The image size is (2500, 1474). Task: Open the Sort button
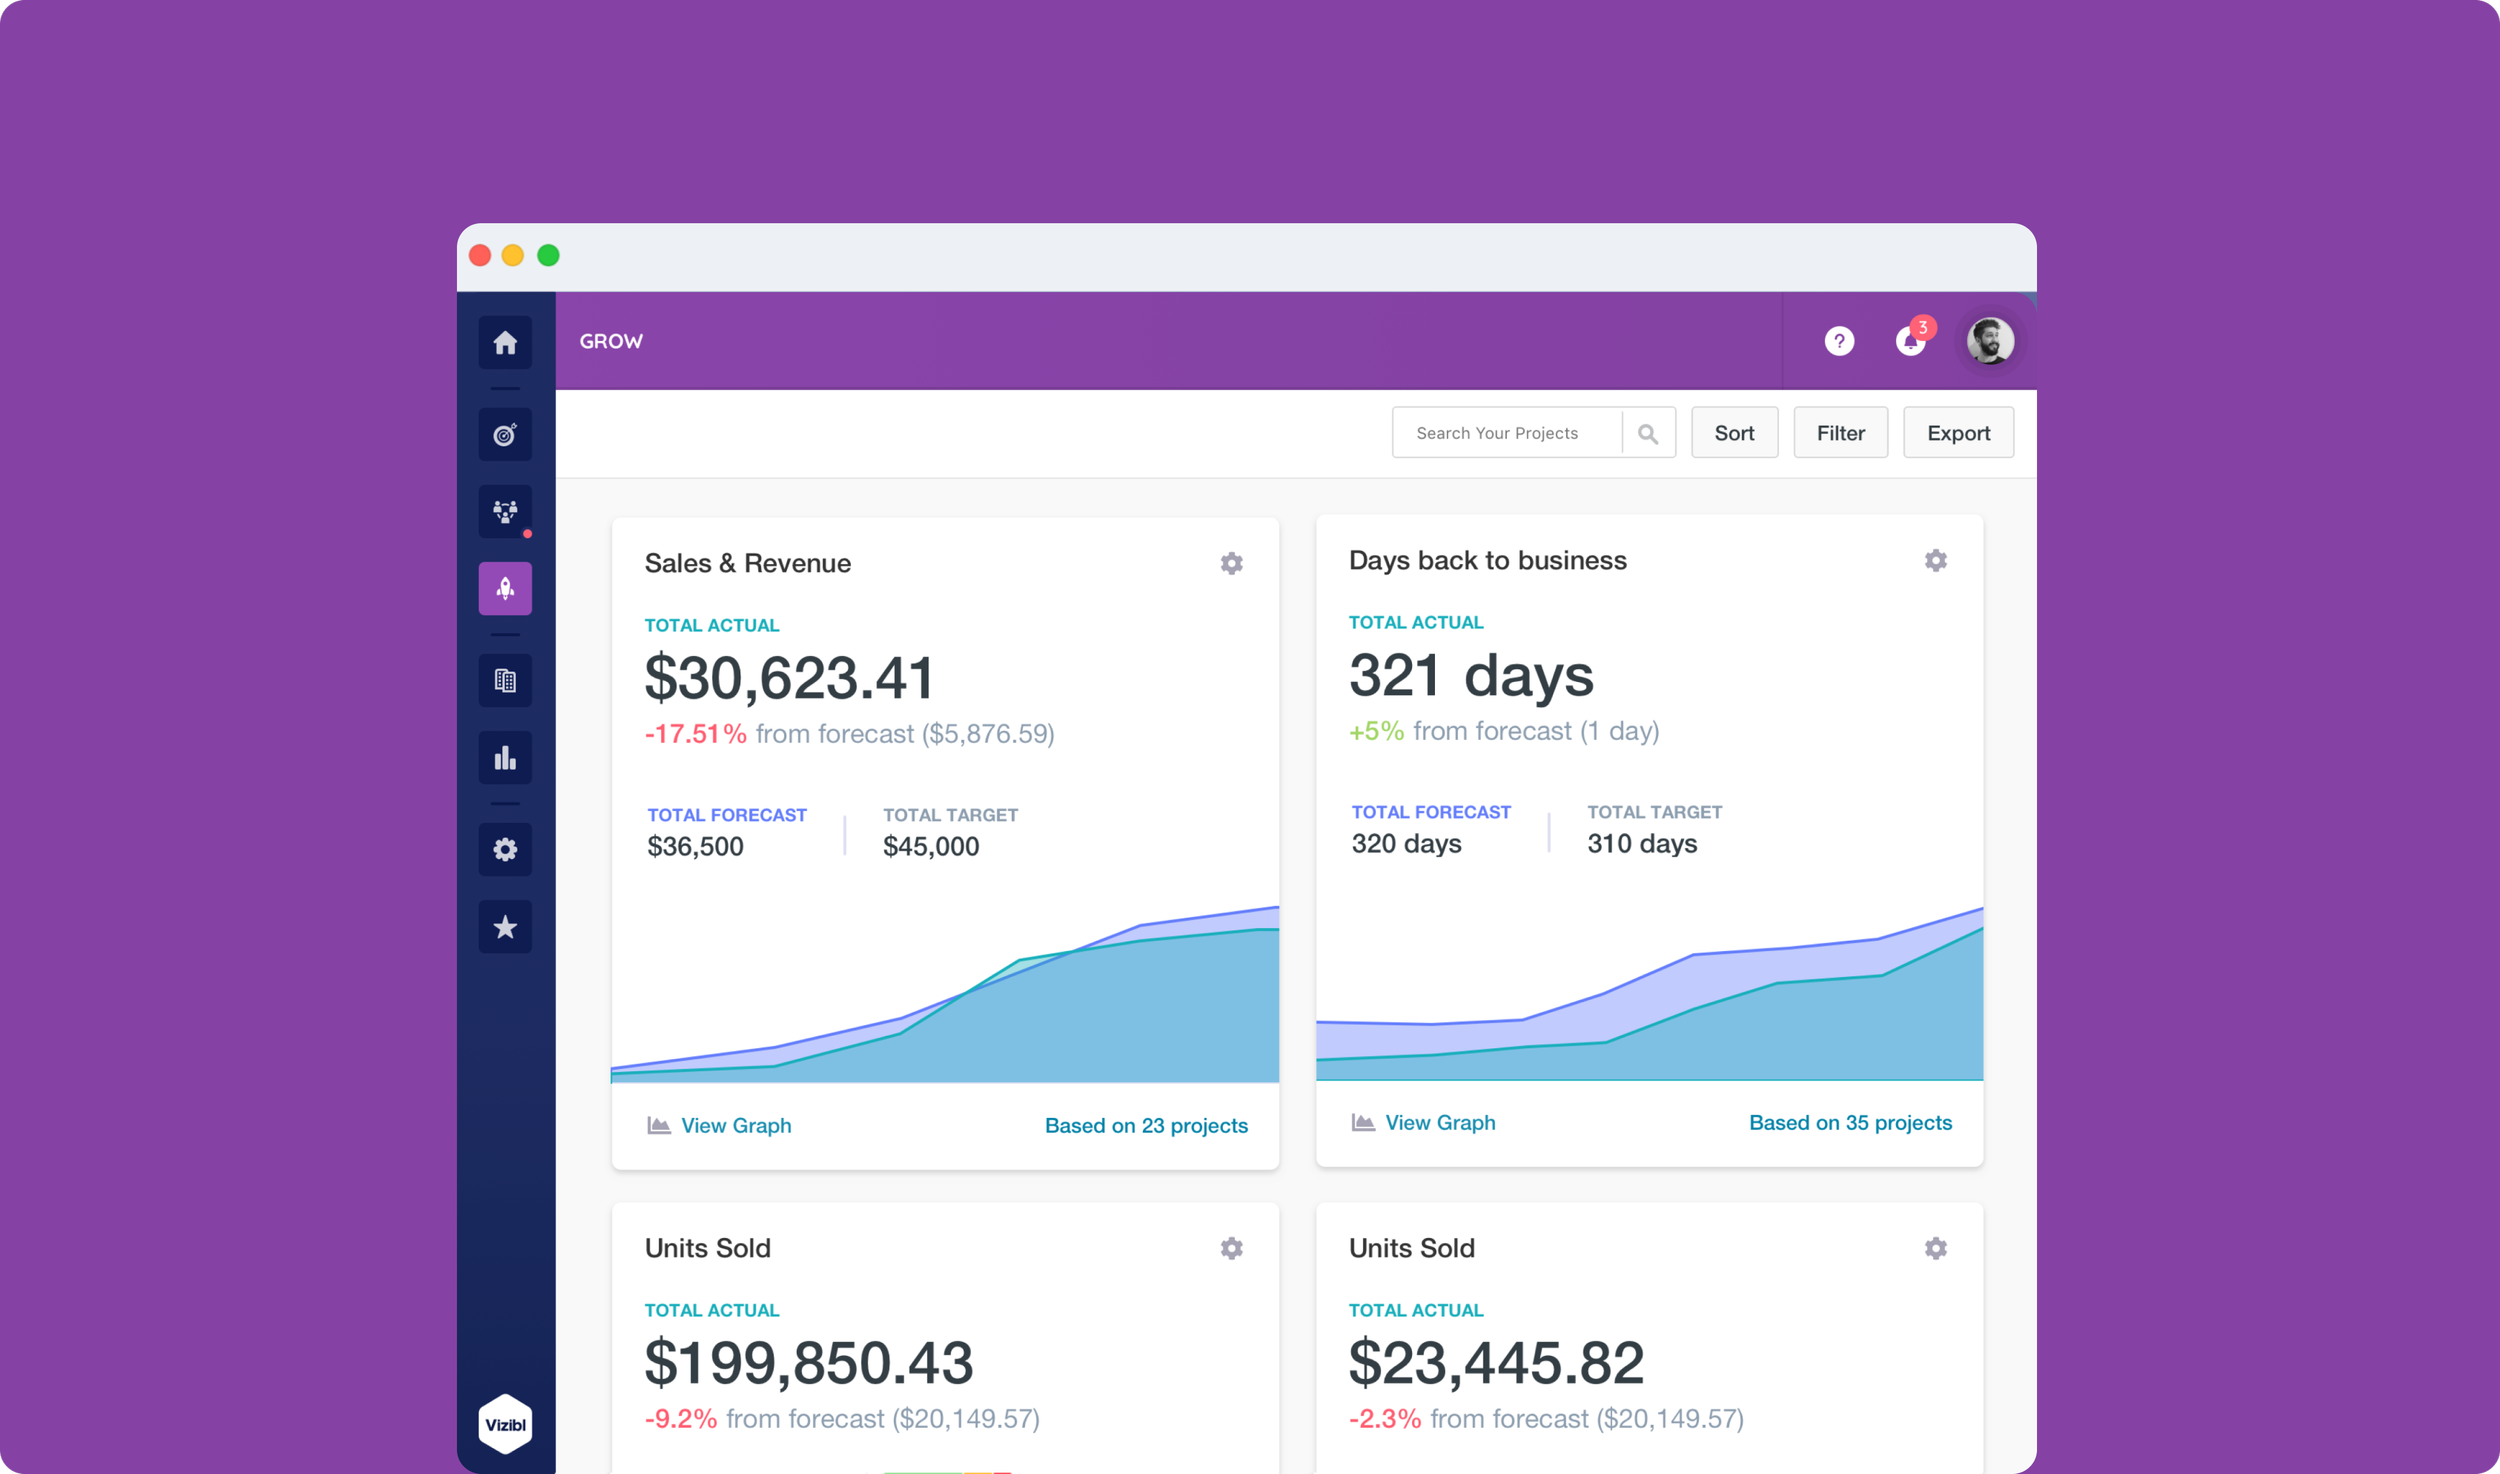point(1734,433)
